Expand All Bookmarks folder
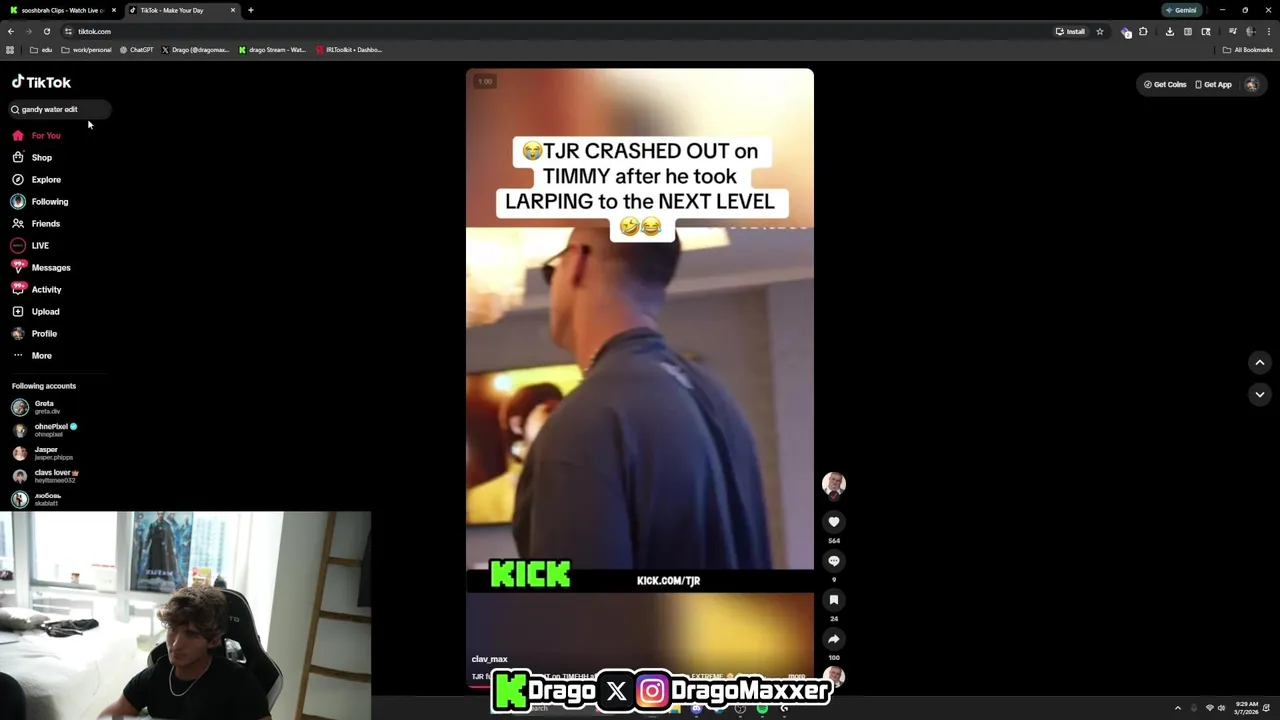 [1247, 49]
